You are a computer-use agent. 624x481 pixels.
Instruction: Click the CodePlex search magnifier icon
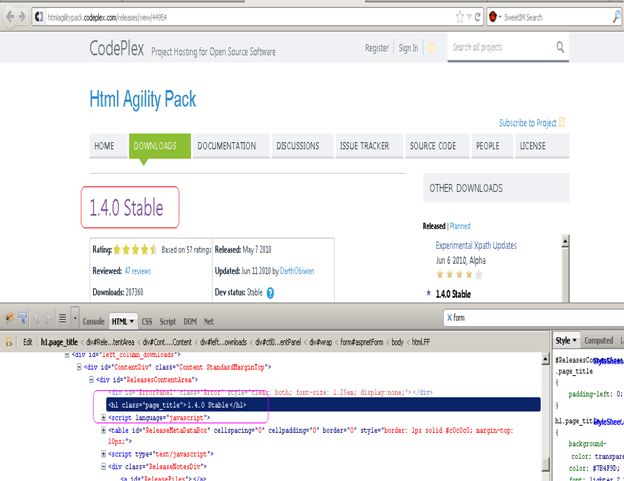tap(560, 47)
